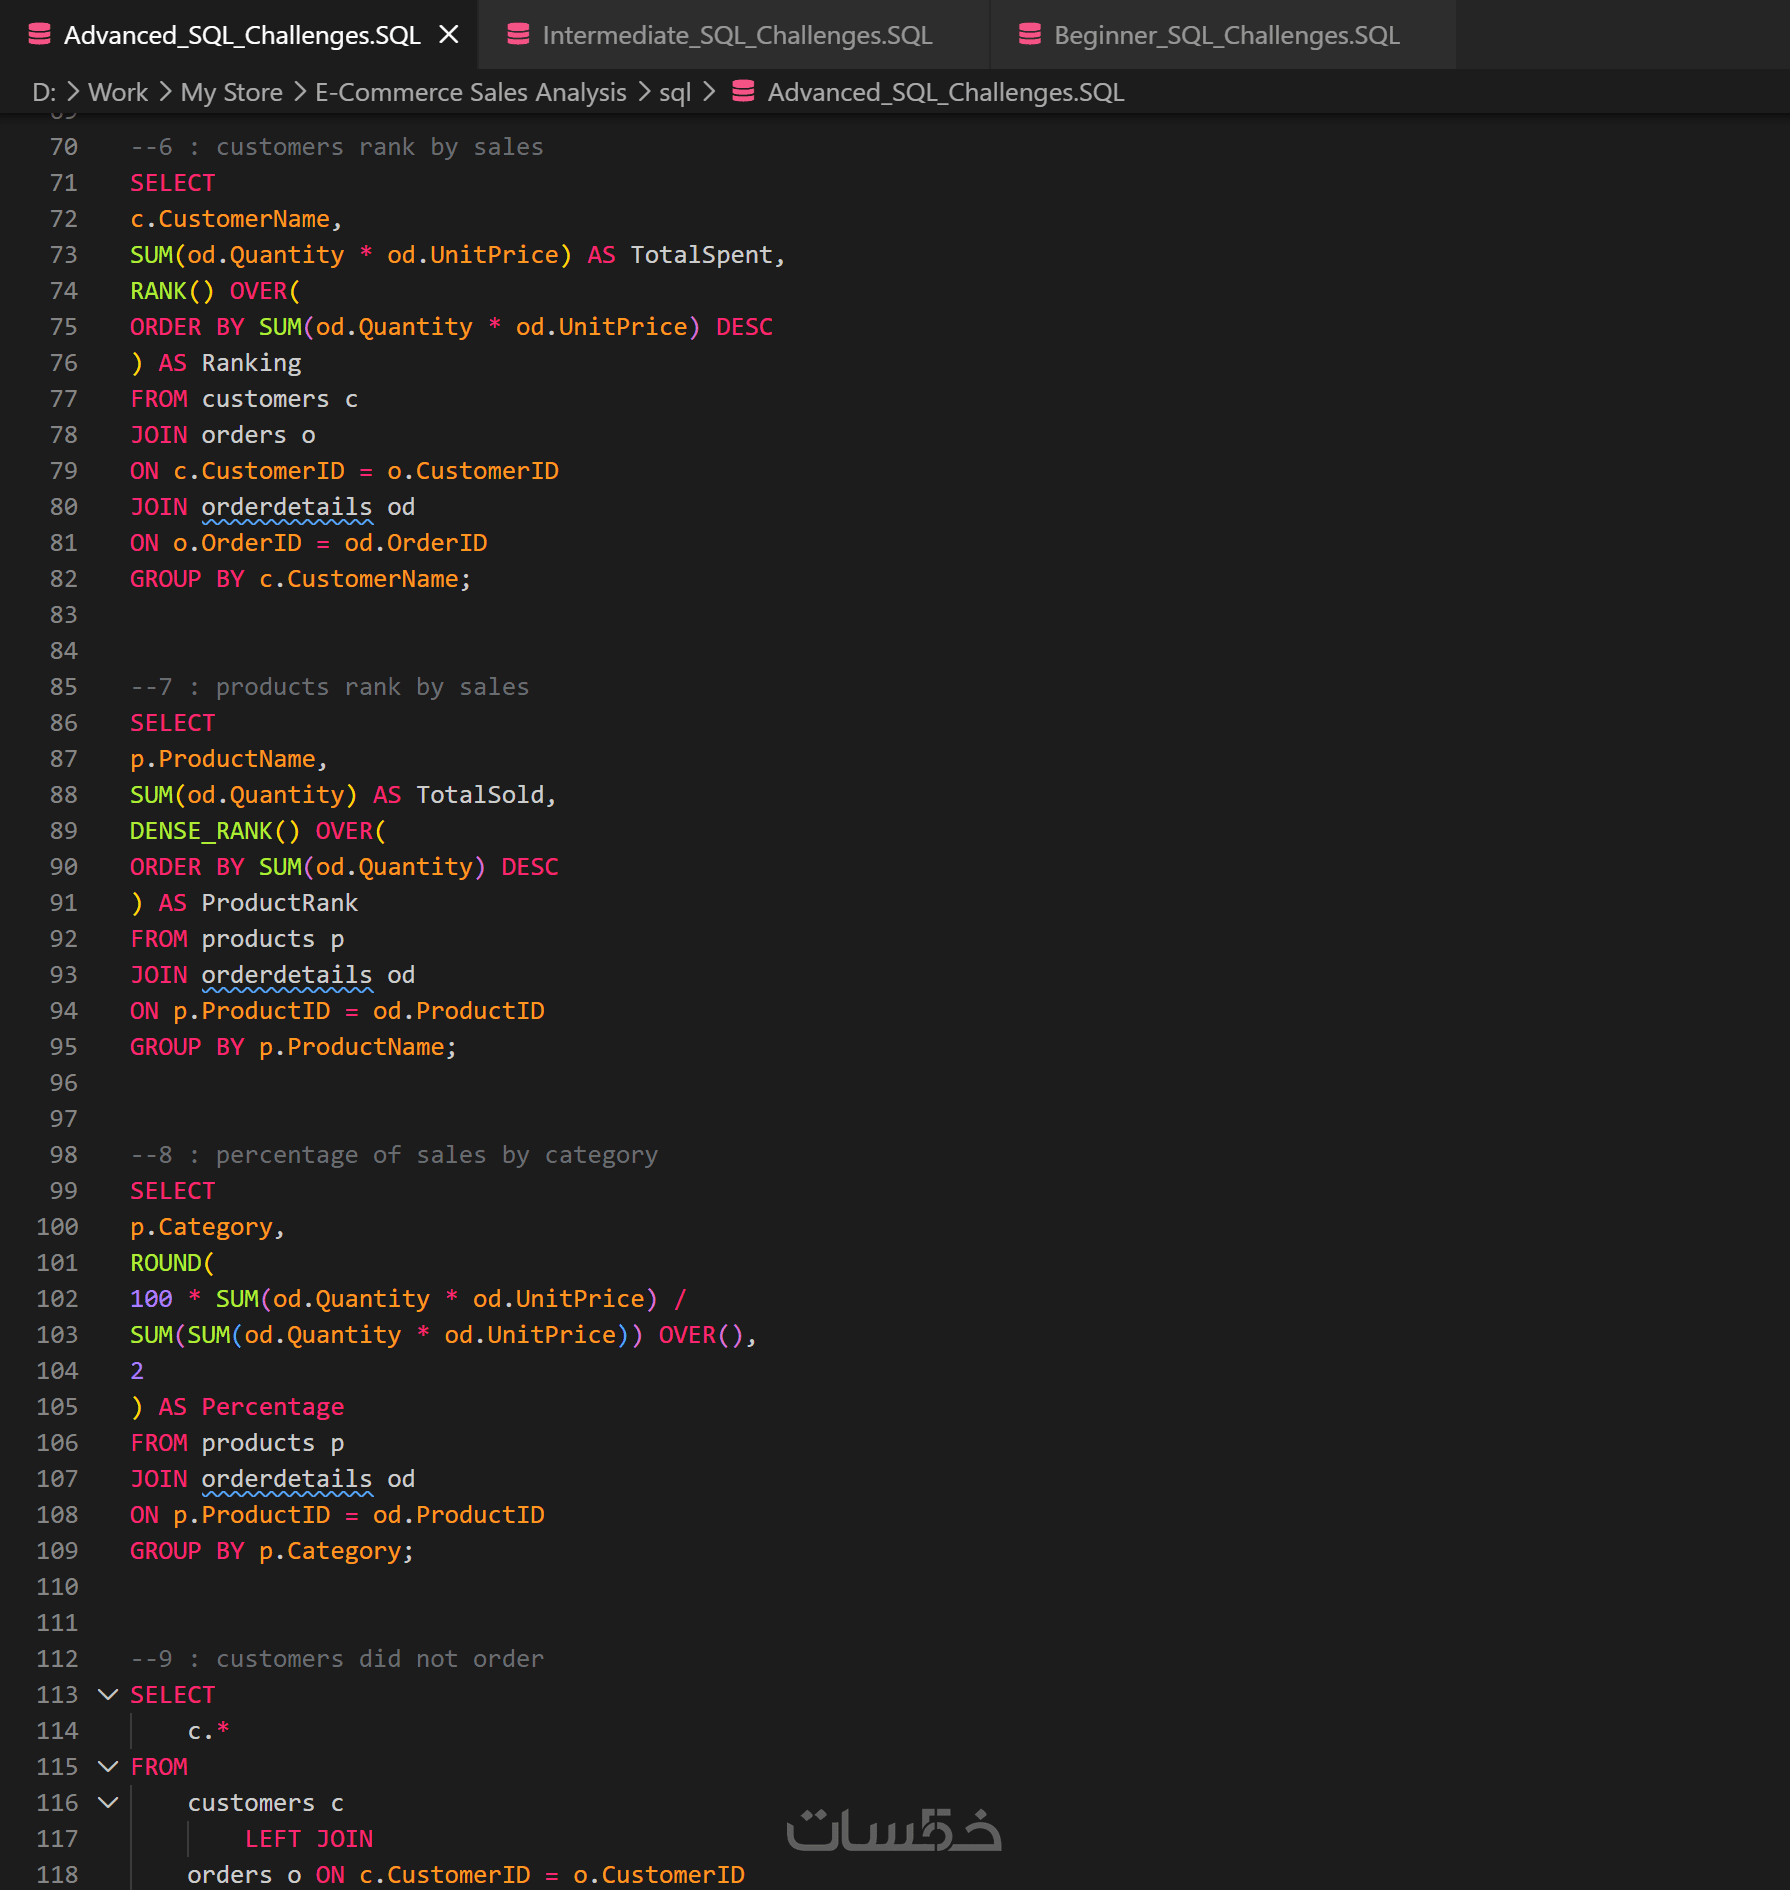Click 'JOIN orders o' on line 78
Screen dimensions: 1790x1890
point(223,435)
